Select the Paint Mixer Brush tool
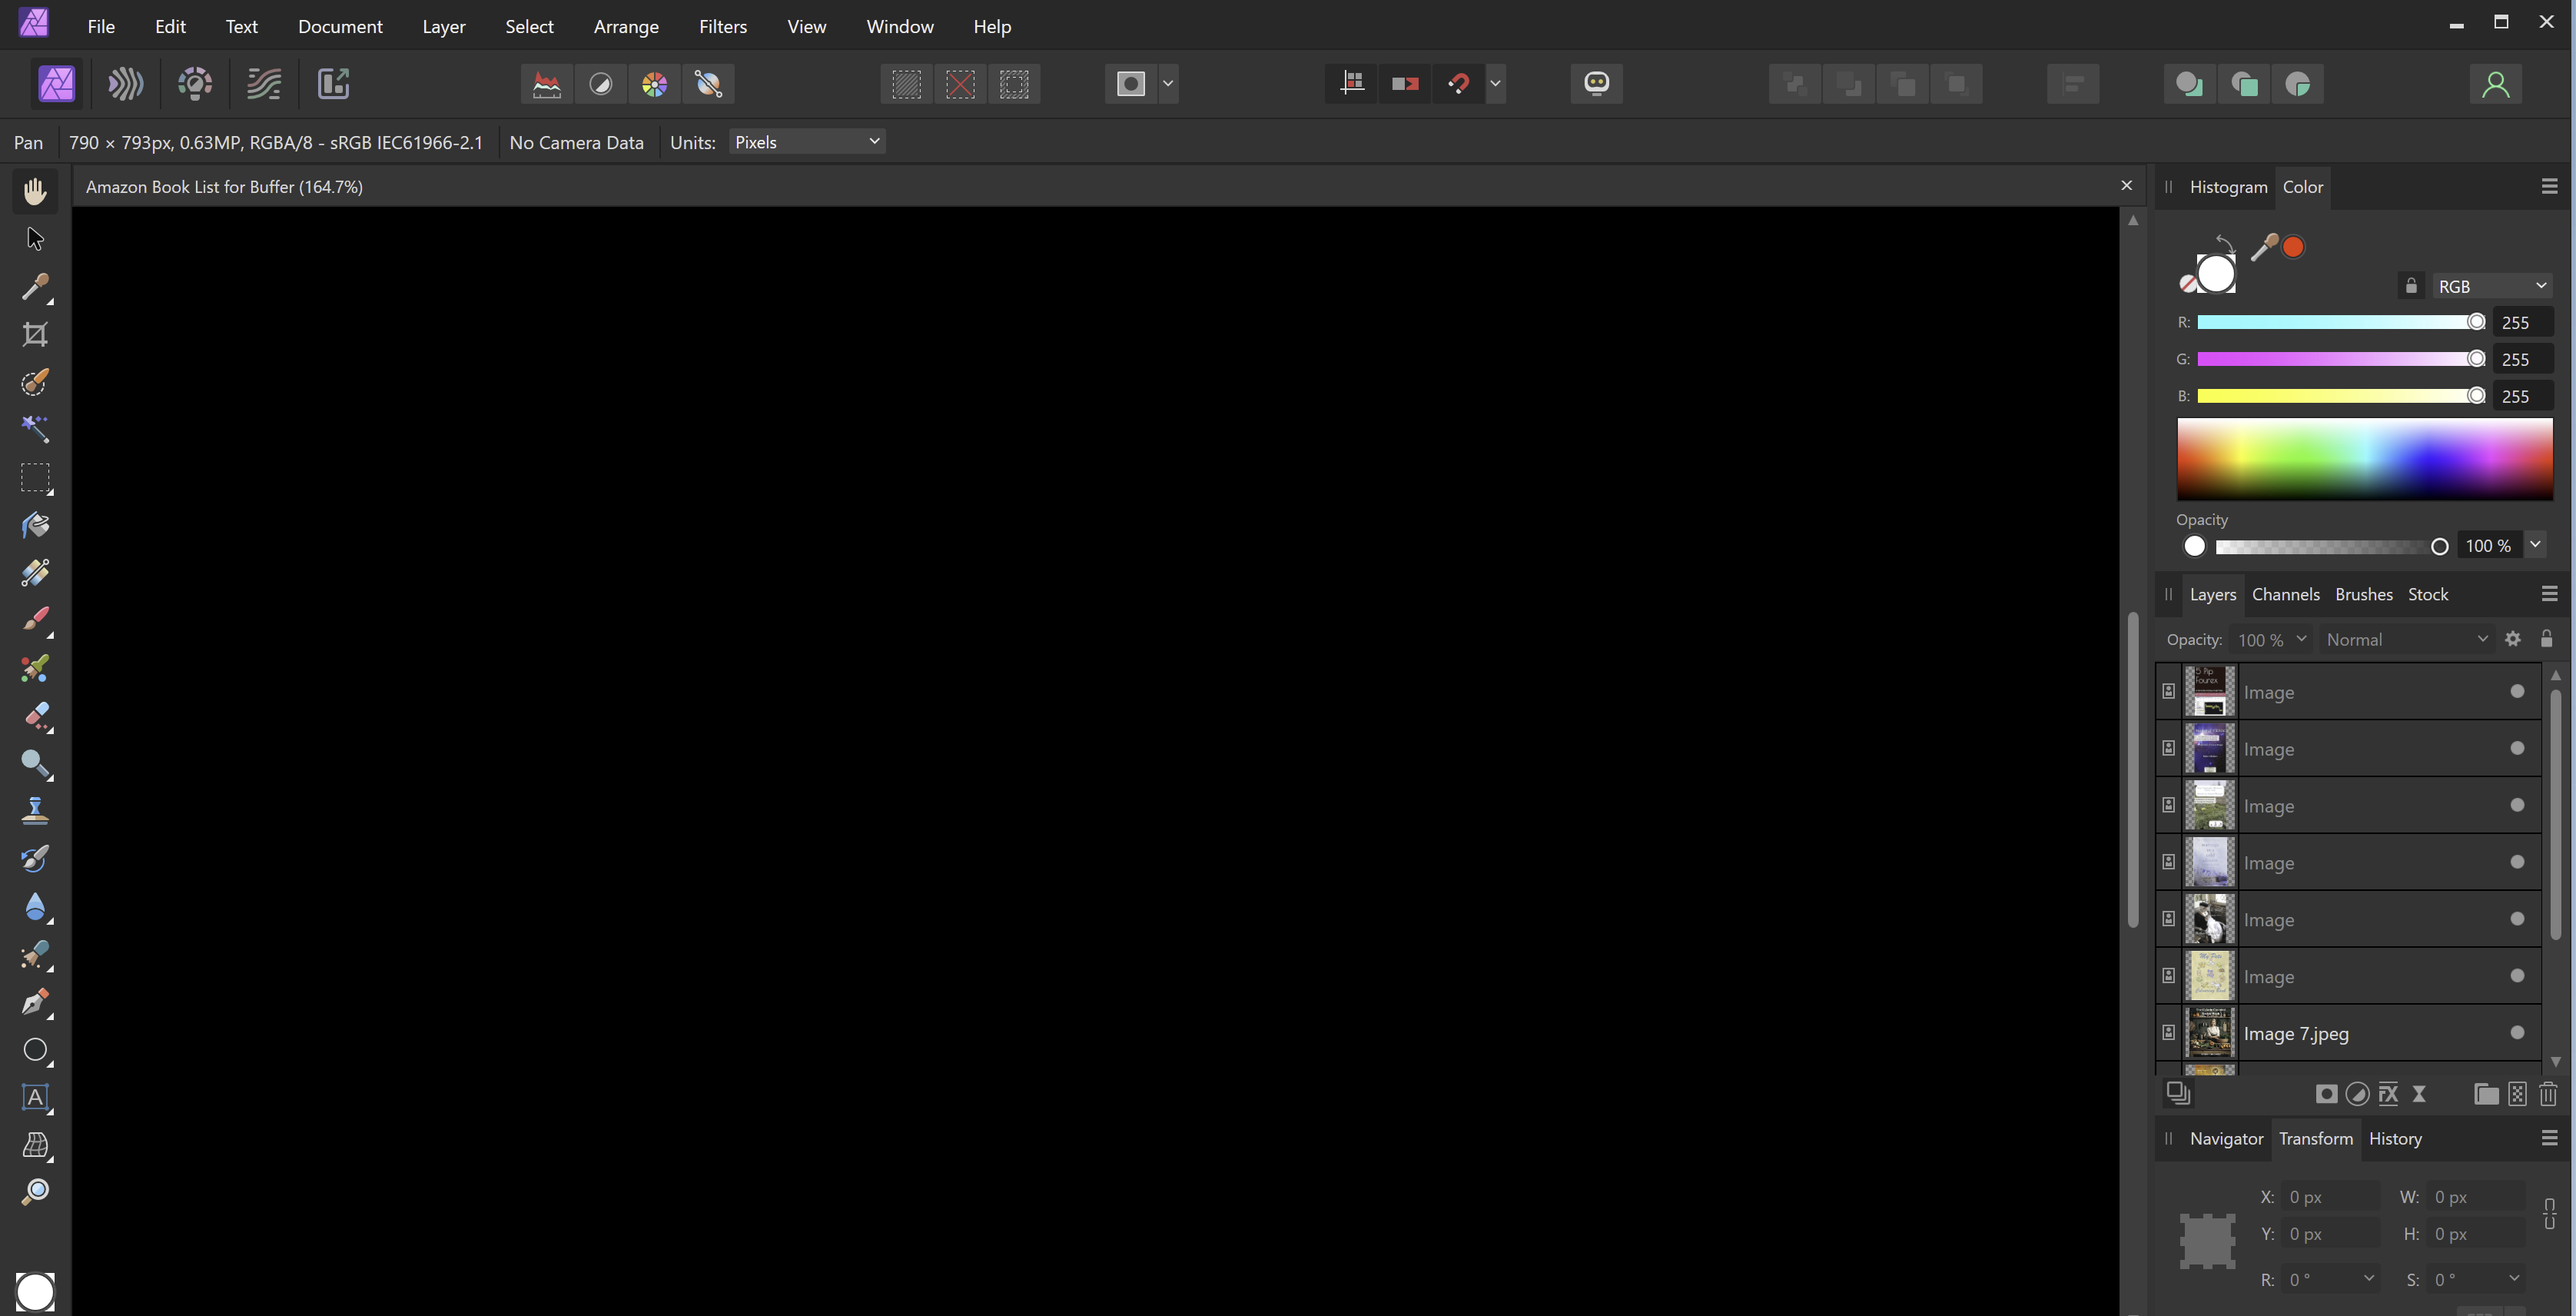Screen dimensions: 2576x1316 (x=35, y=668)
